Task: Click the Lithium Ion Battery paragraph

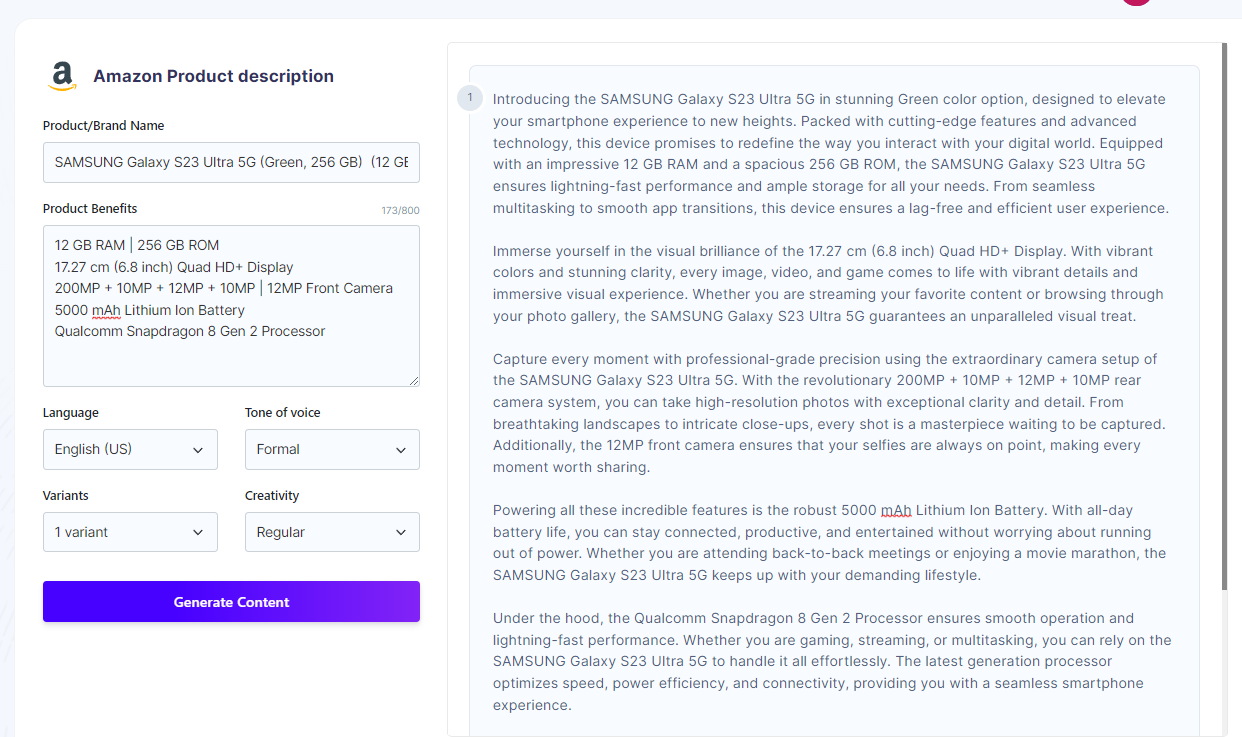Action: [830, 542]
